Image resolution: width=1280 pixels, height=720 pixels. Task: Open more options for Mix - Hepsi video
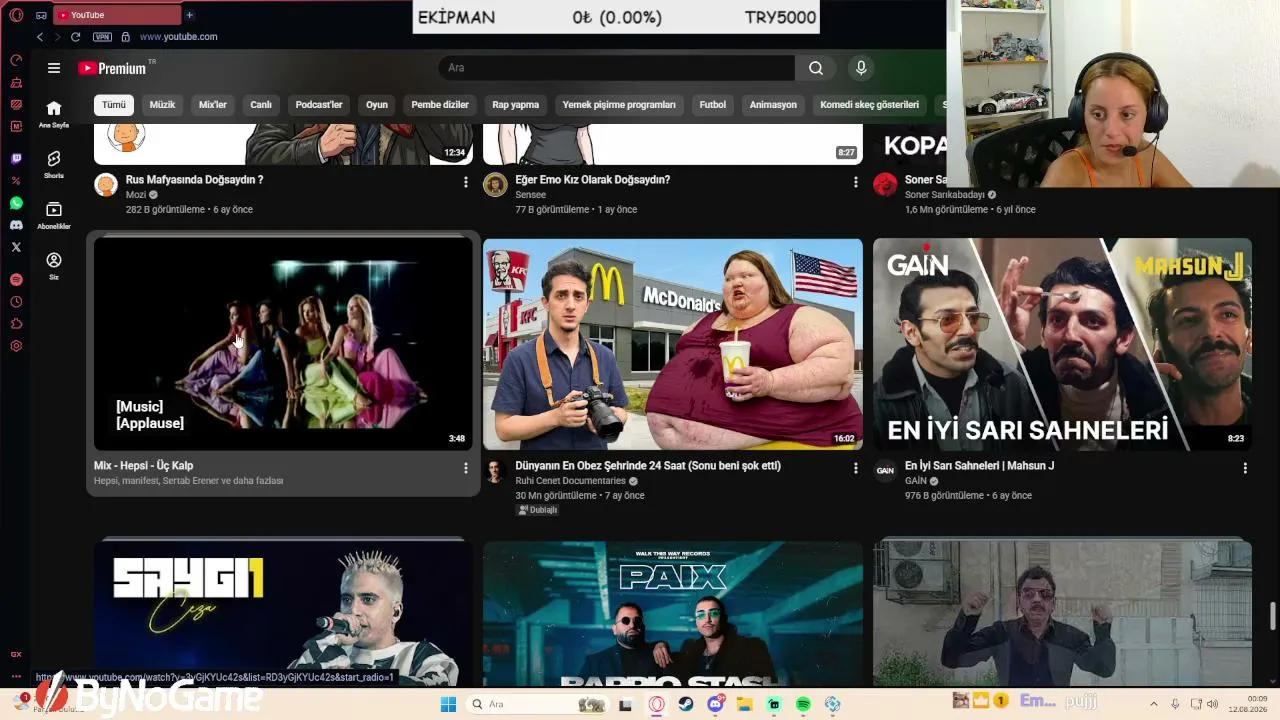465,467
